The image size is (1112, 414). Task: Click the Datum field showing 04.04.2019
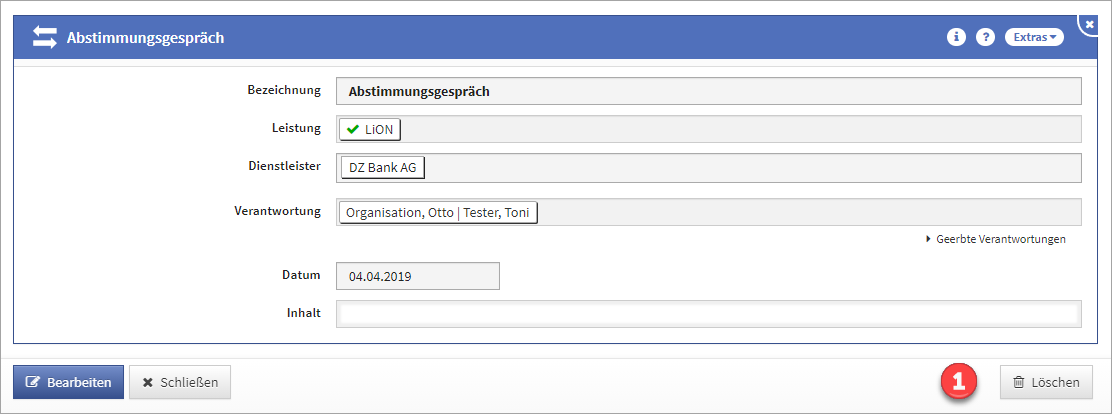[417, 276]
